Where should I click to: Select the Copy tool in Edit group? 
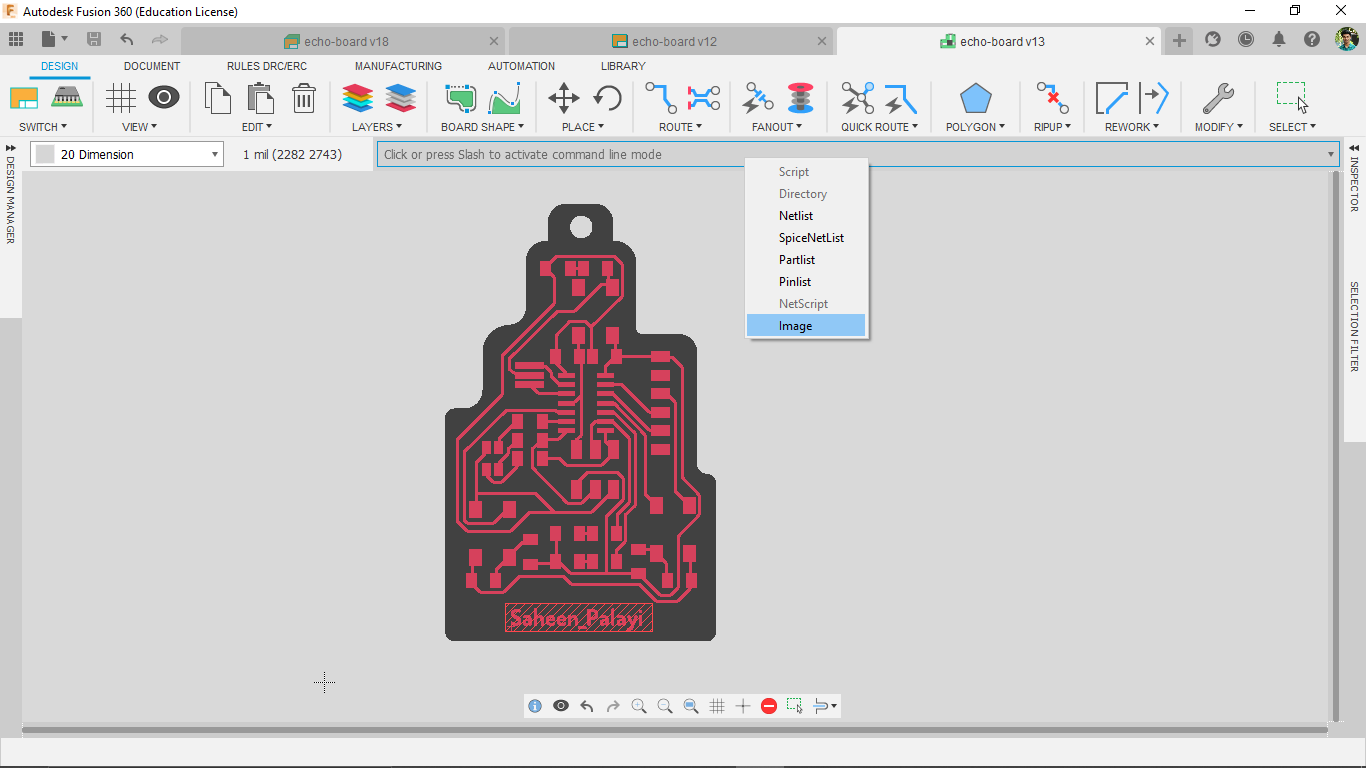tap(217, 98)
